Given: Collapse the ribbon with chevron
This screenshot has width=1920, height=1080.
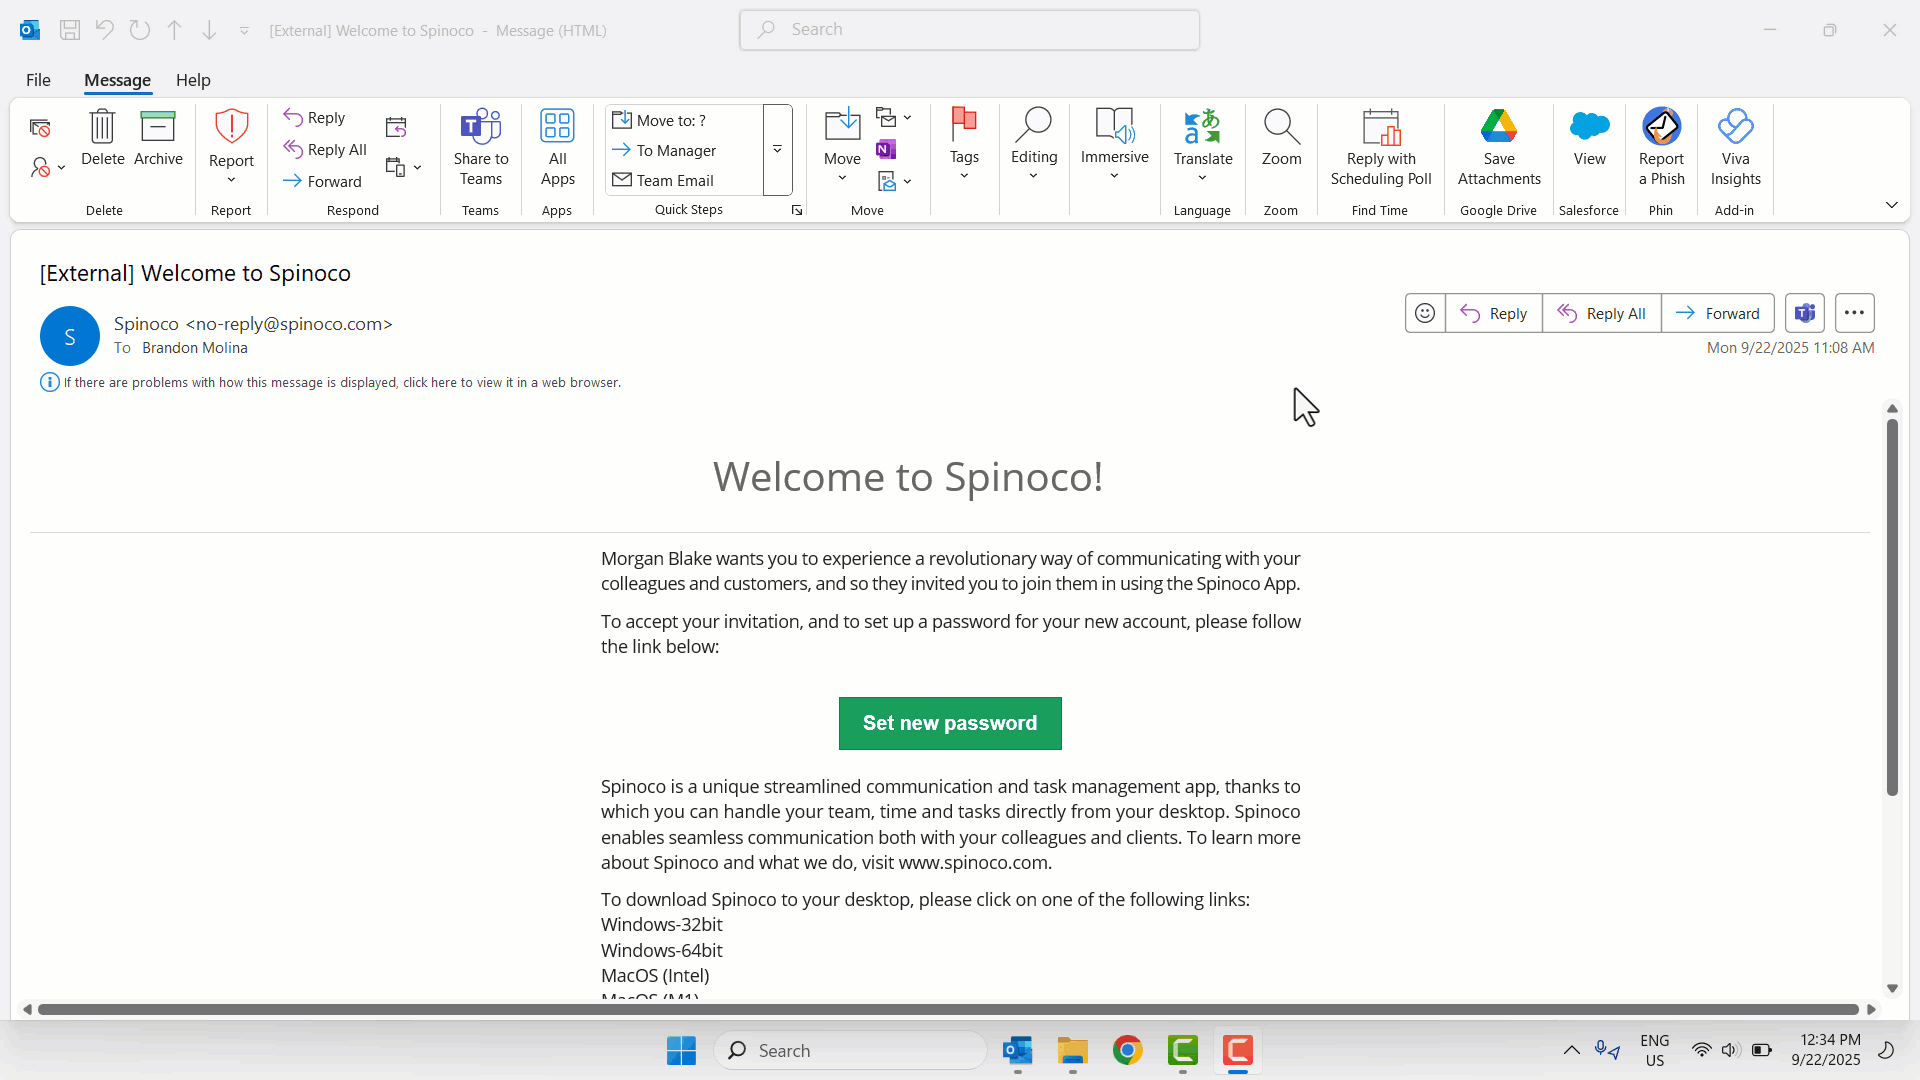Looking at the screenshot, I should [x=1891, y=205].
